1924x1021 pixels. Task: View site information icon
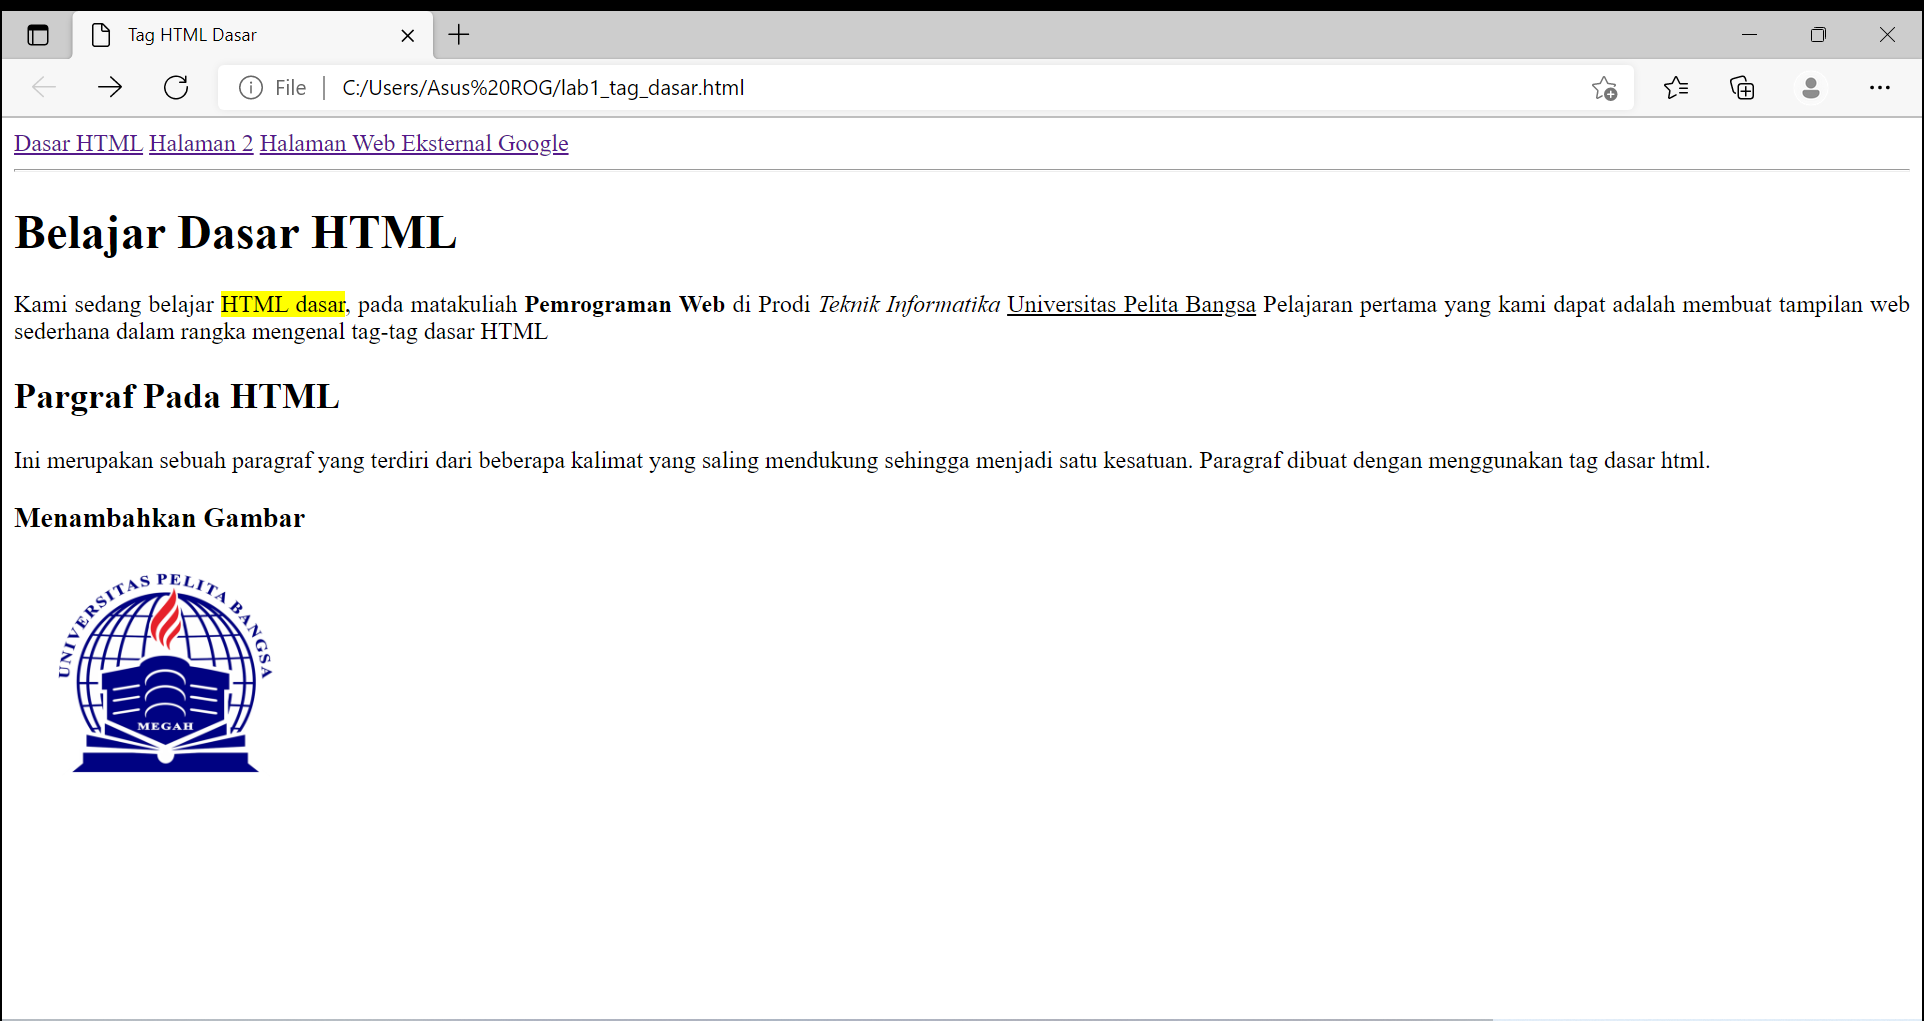click(251, 88)
